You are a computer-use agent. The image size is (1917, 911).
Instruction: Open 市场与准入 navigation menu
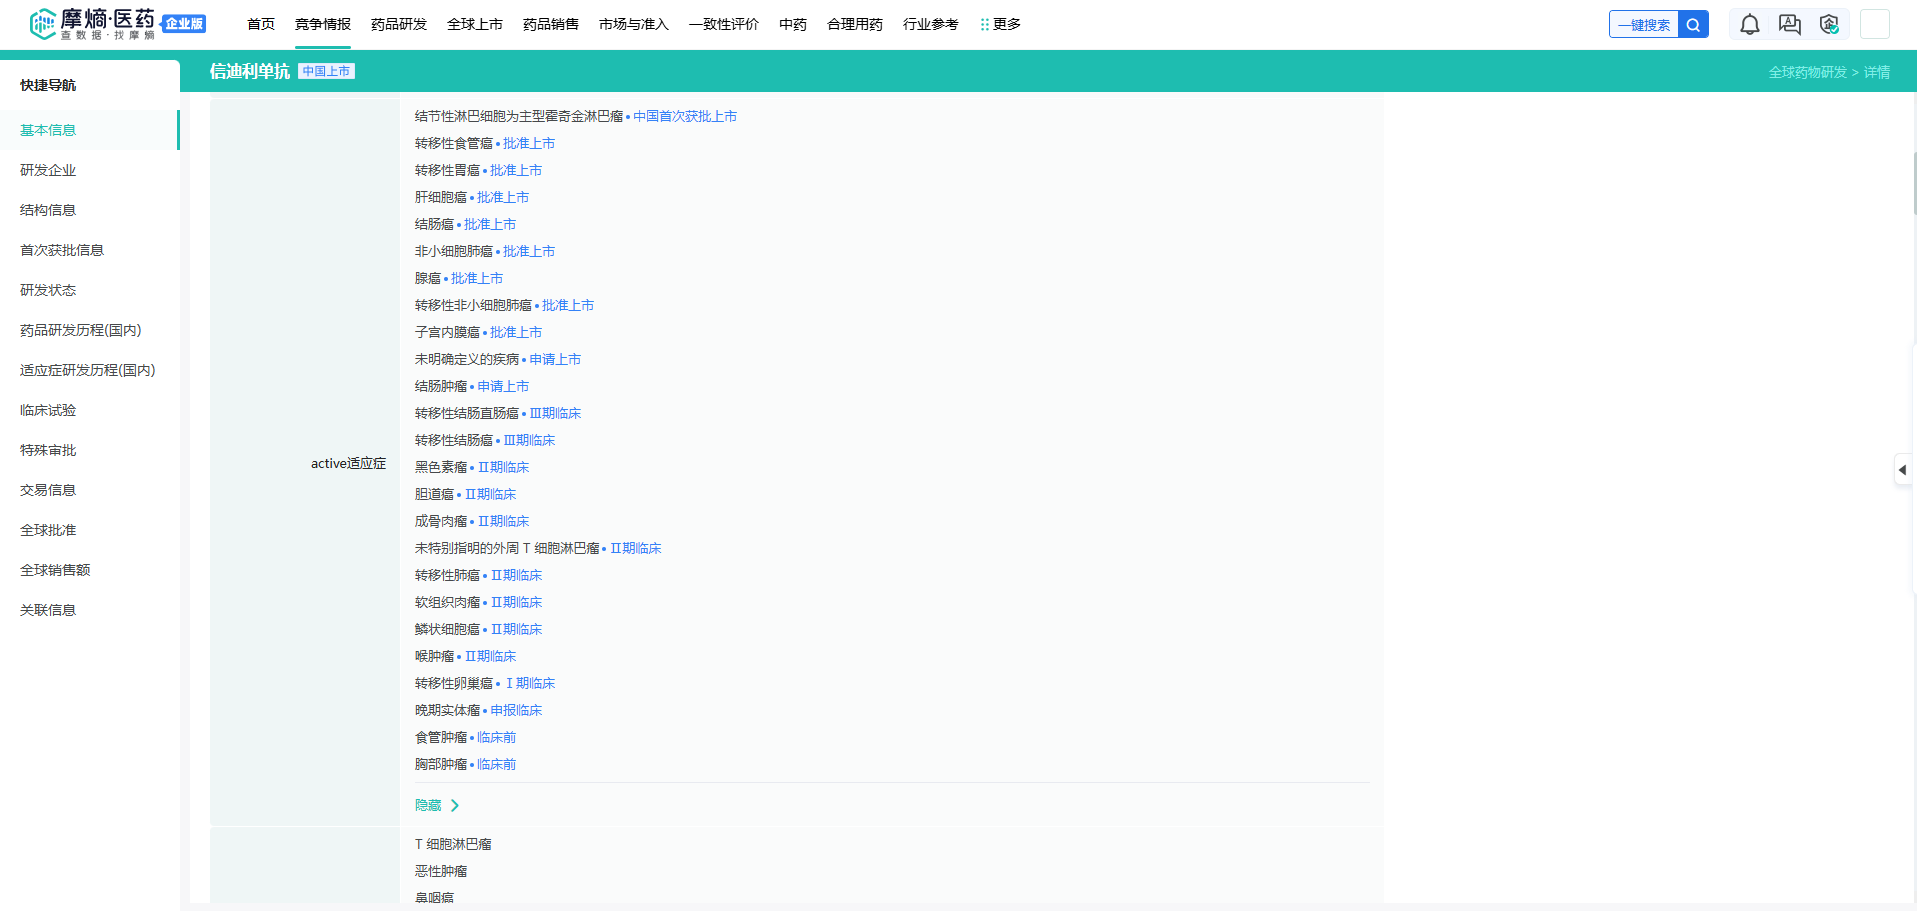pos(634,24)
